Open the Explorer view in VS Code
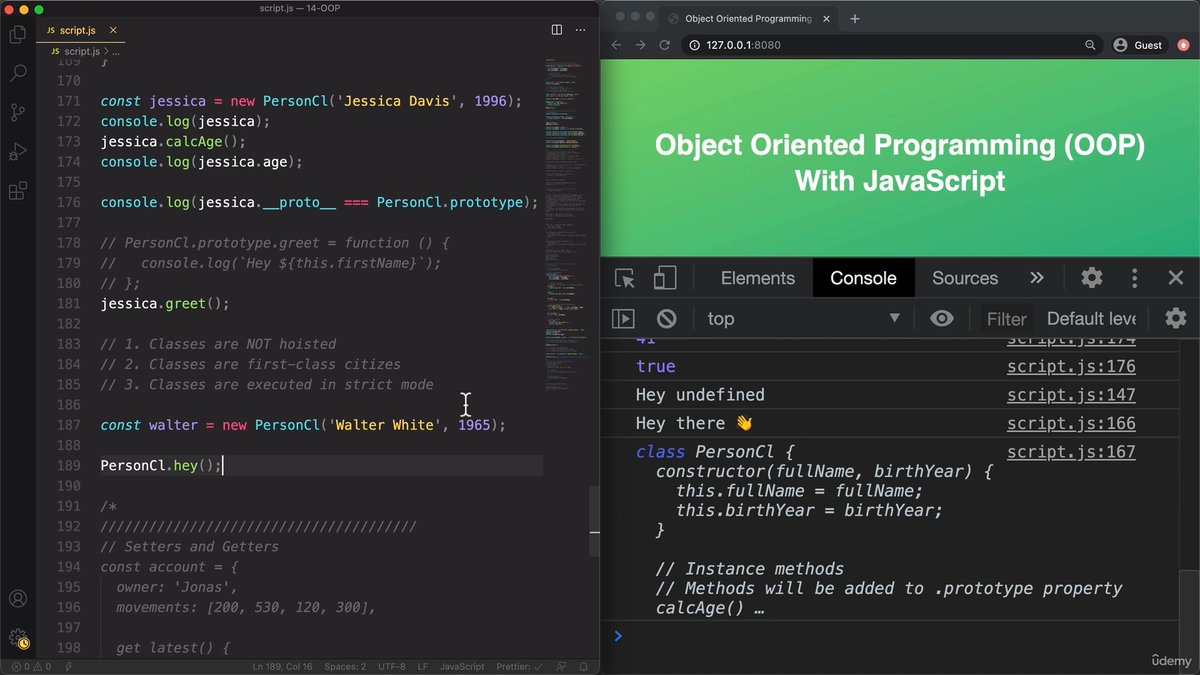Viewport: 1200px width, 675px height. (x=17, y=35)
